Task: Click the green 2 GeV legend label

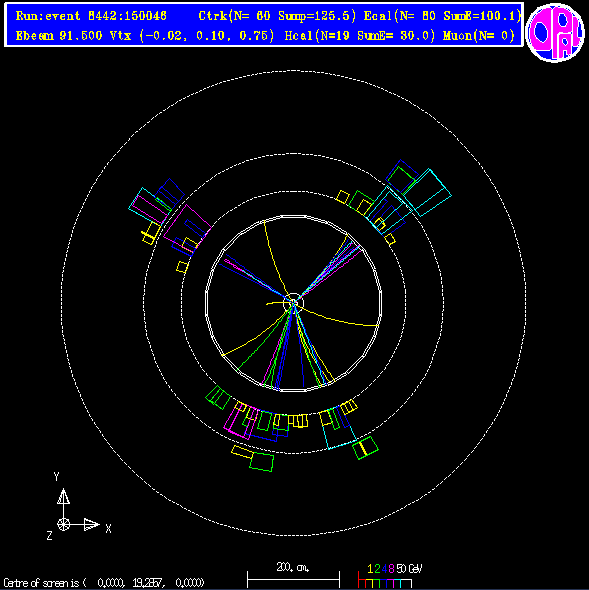Action: tap(377, 568)
